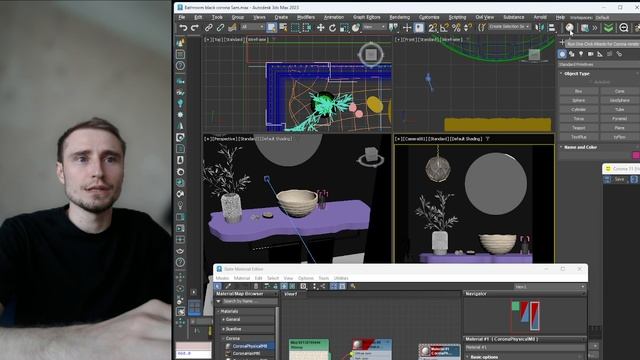Select CoronaPhysicalMtl in material browser
Viewport: 640px width, 360px height.
pos(250,346)
